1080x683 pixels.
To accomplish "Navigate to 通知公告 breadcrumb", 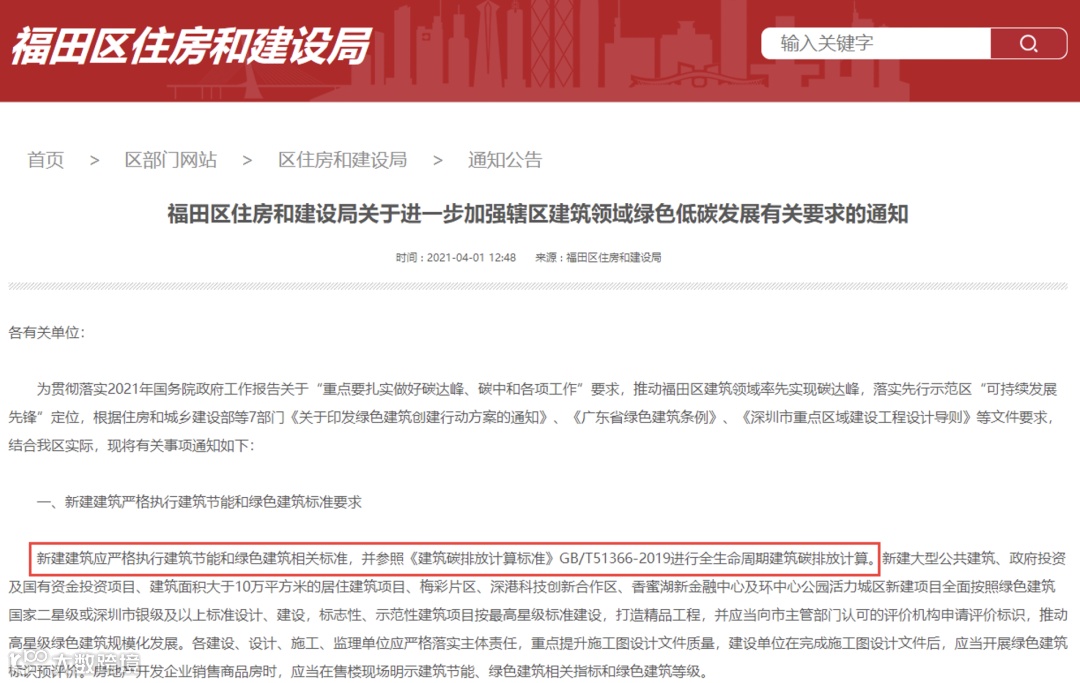I will tap(505, 160).
